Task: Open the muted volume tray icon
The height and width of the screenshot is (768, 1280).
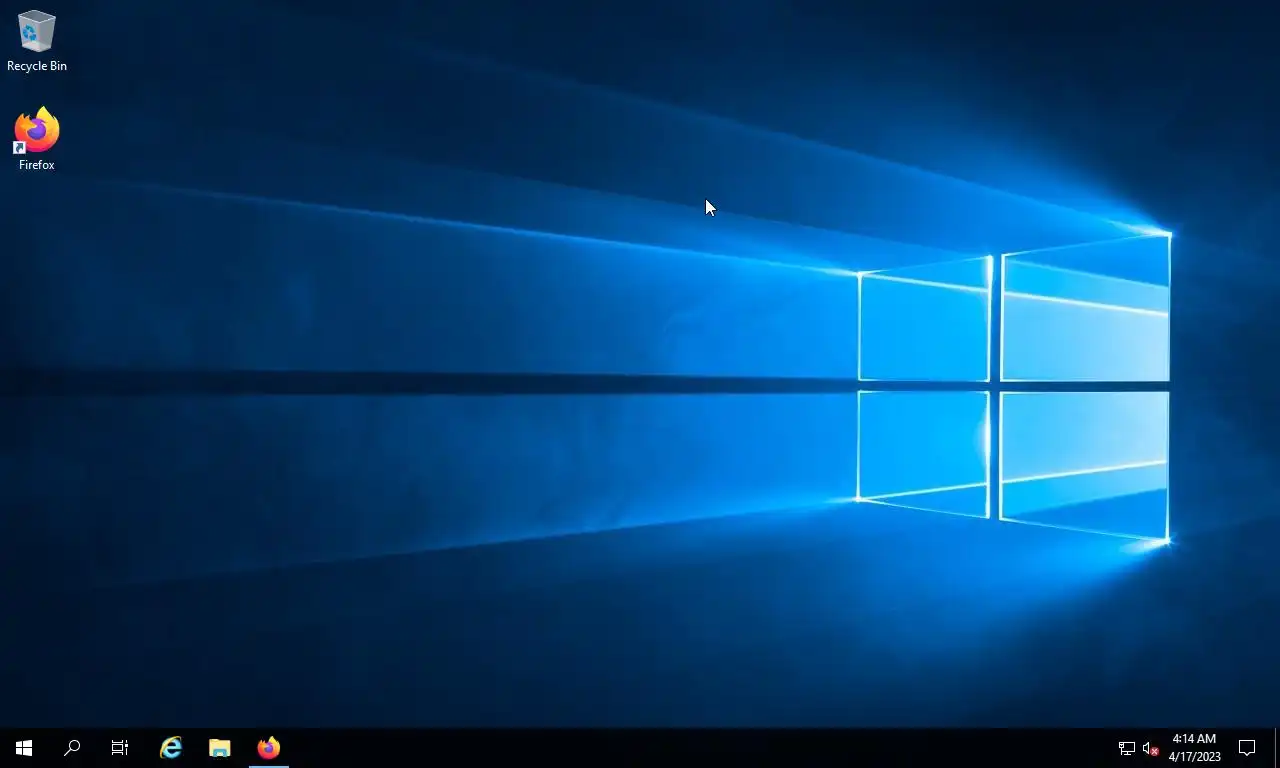Action: click(x=1150, y=748)
